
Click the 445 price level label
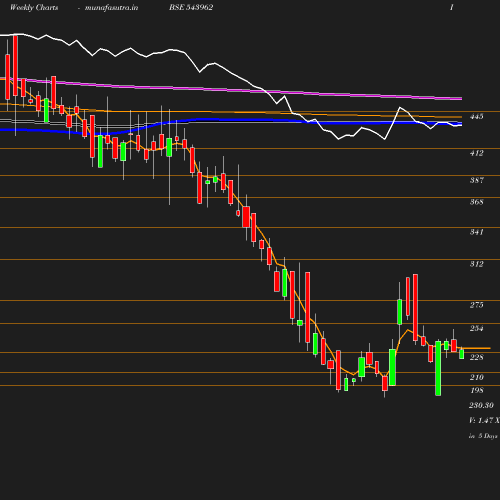click(x=477, y=117)
